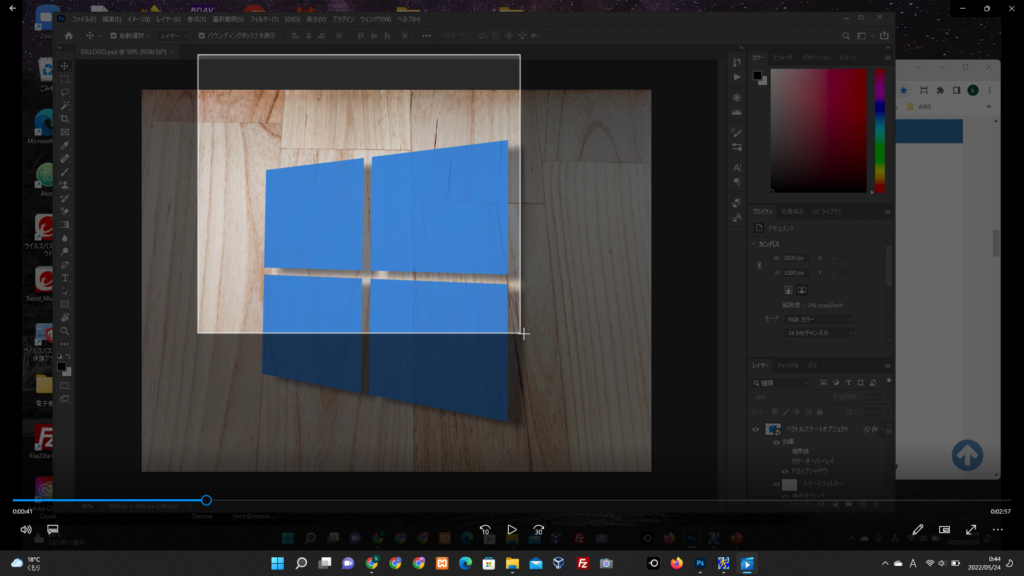
Task: Open the ウィンドウ(W) menu in Photoshop
Action: point(376,19)
